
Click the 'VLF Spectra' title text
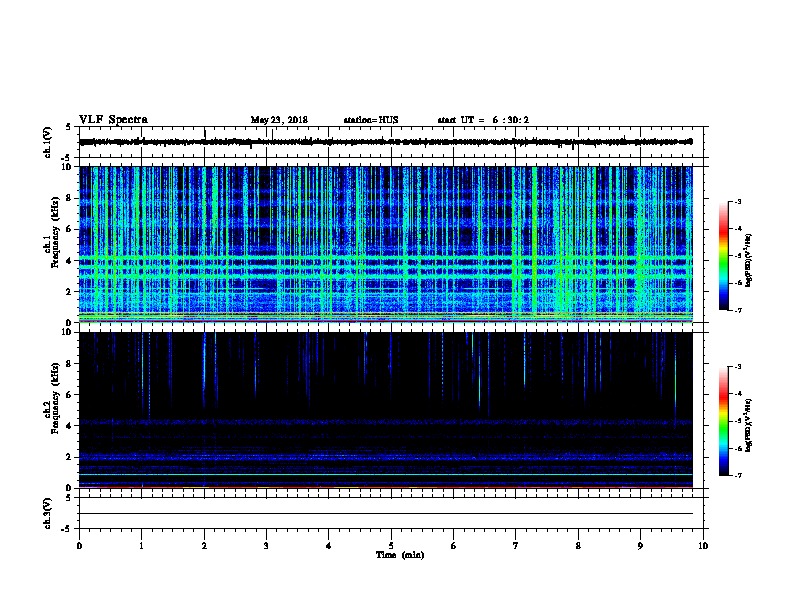pos(114,120)
